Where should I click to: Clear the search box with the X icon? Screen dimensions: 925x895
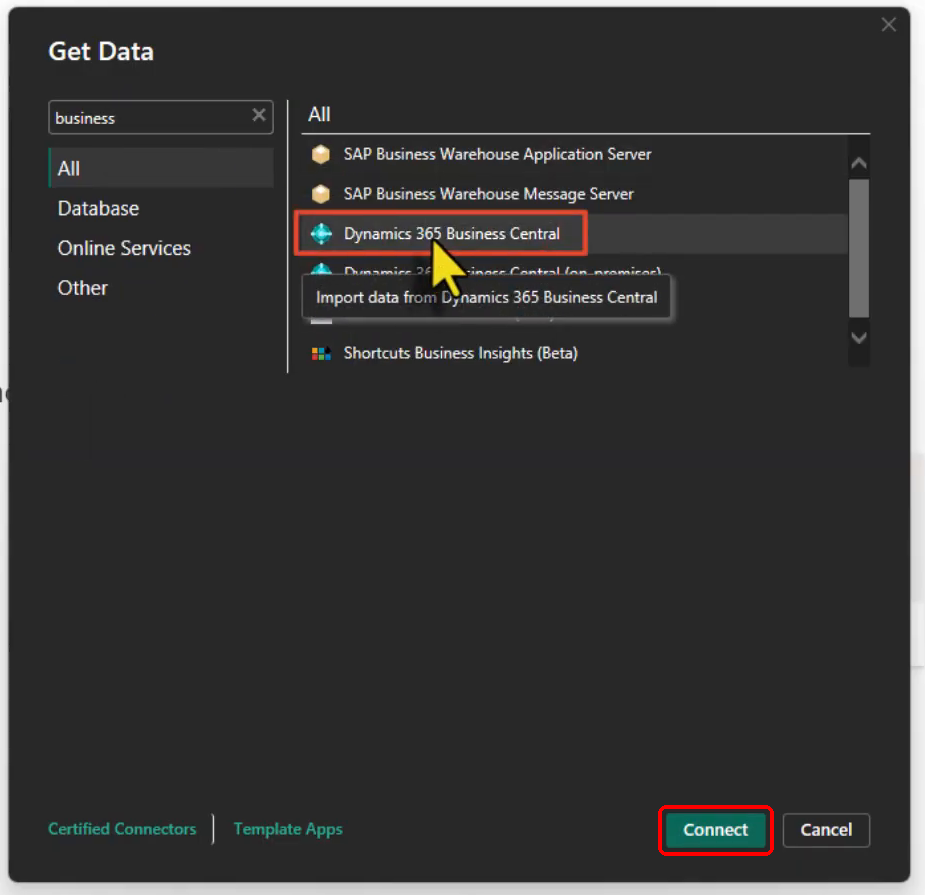[259, 115]
